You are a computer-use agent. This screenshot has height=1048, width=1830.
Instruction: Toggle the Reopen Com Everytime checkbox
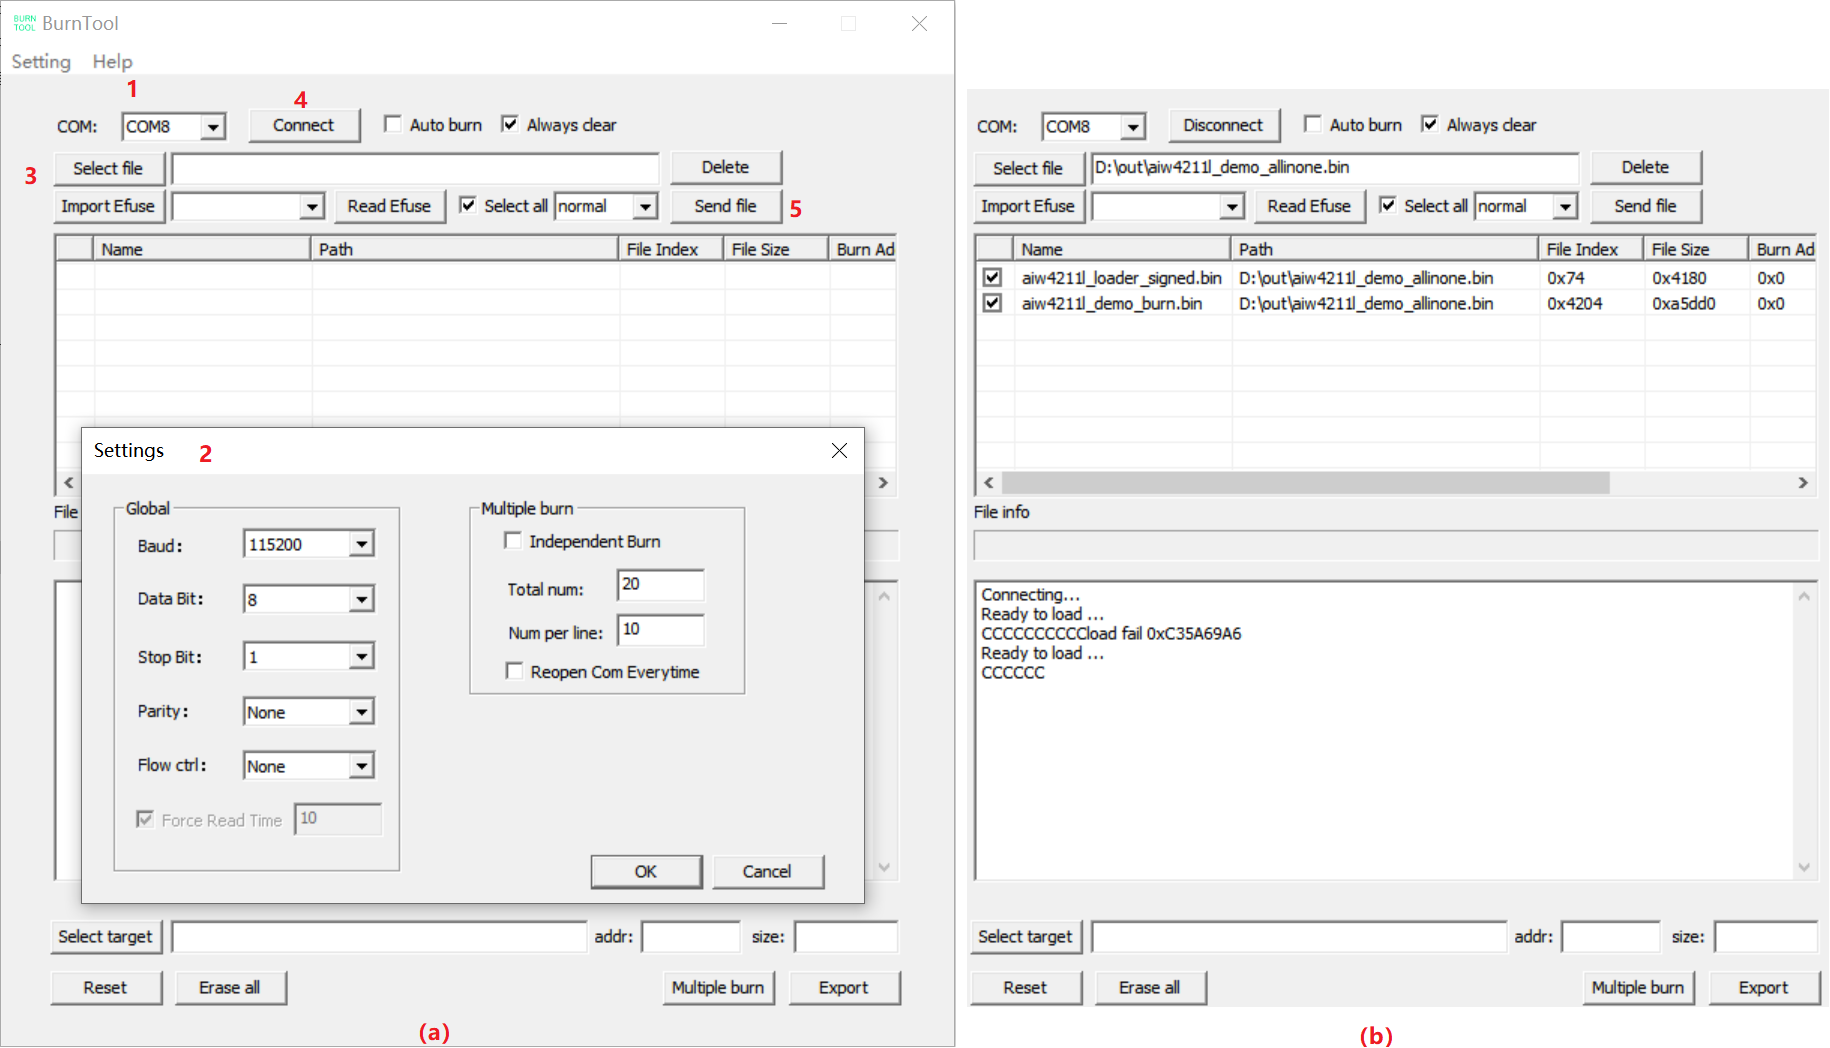[514, 671]
